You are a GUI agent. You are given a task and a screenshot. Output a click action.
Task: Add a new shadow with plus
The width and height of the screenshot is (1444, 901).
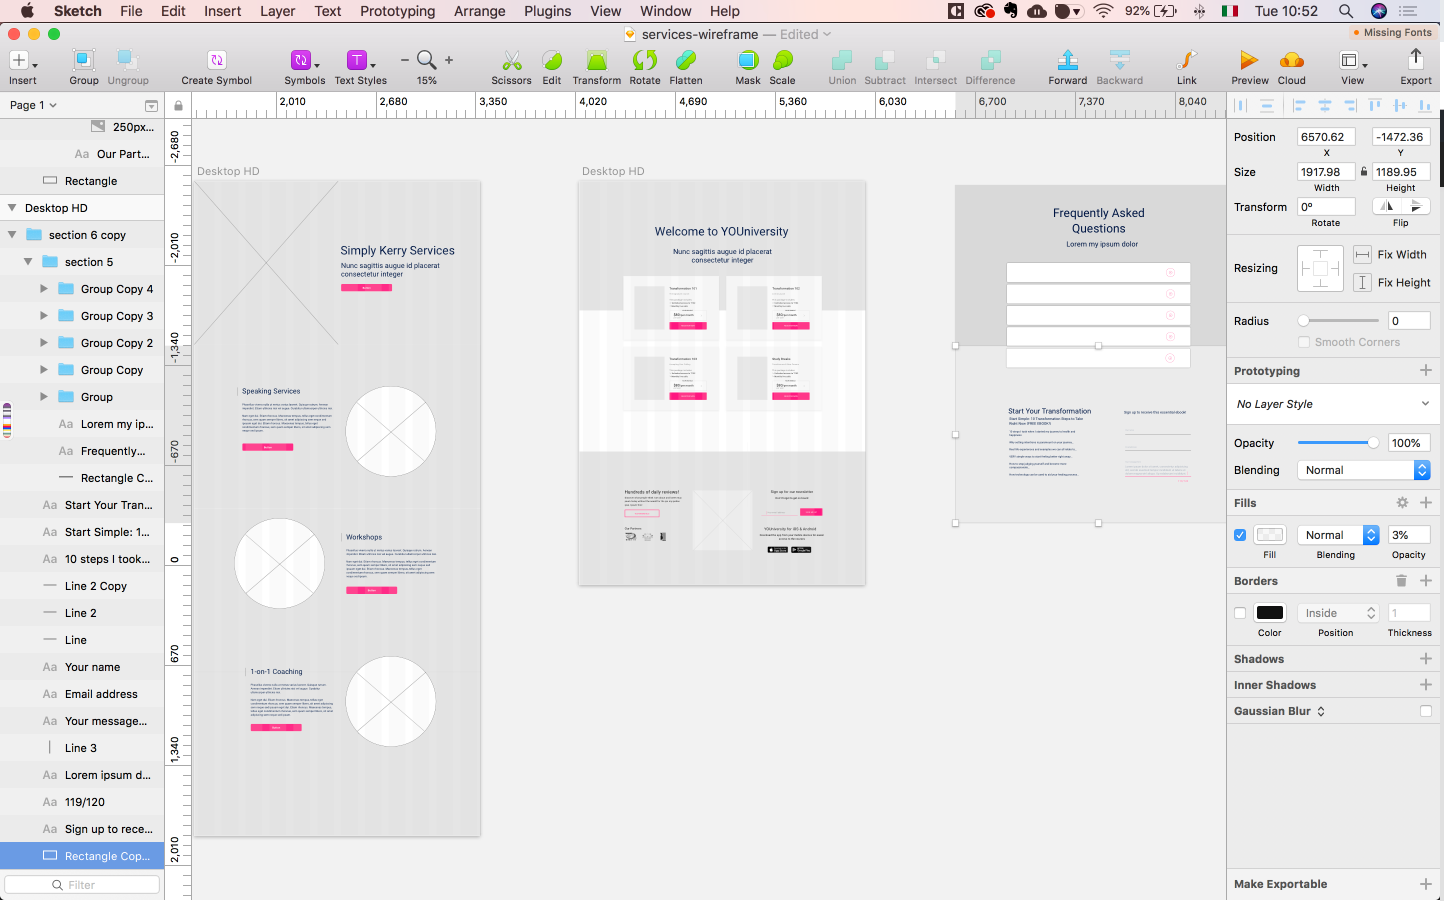[1426, 659]
